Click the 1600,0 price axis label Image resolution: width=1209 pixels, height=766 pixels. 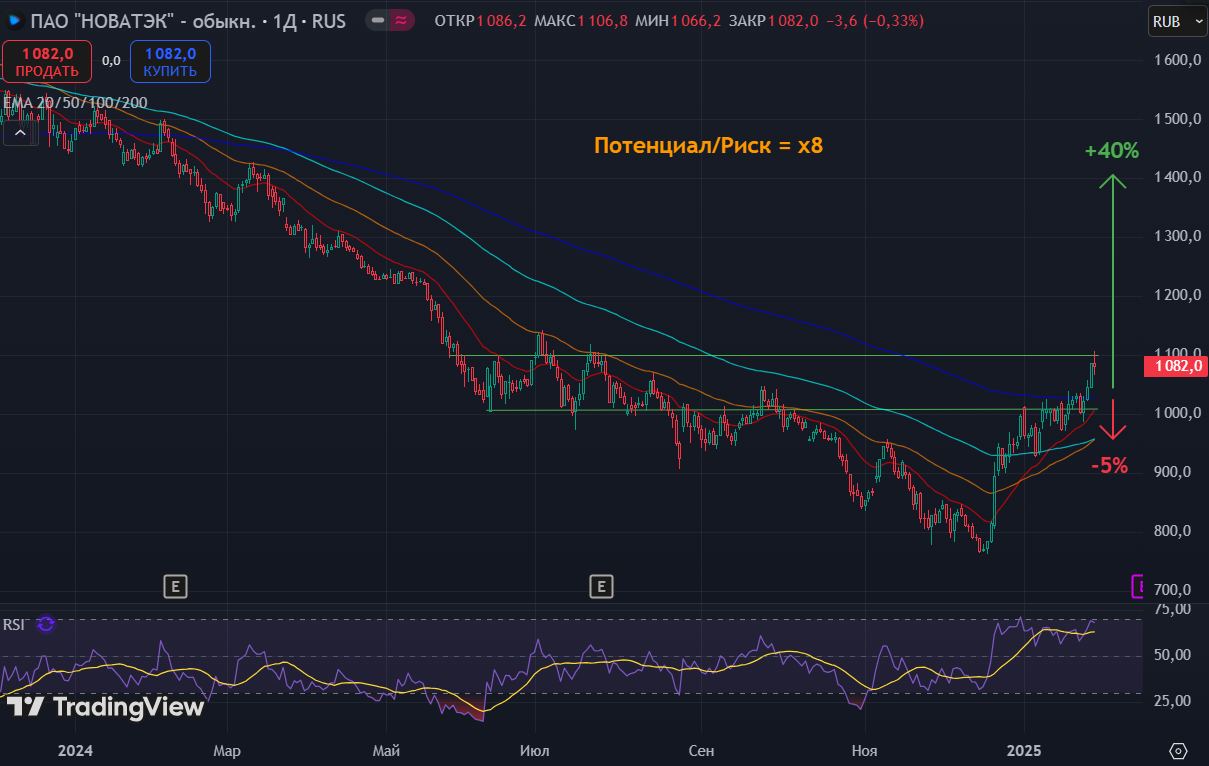[x=1176, y=60]
